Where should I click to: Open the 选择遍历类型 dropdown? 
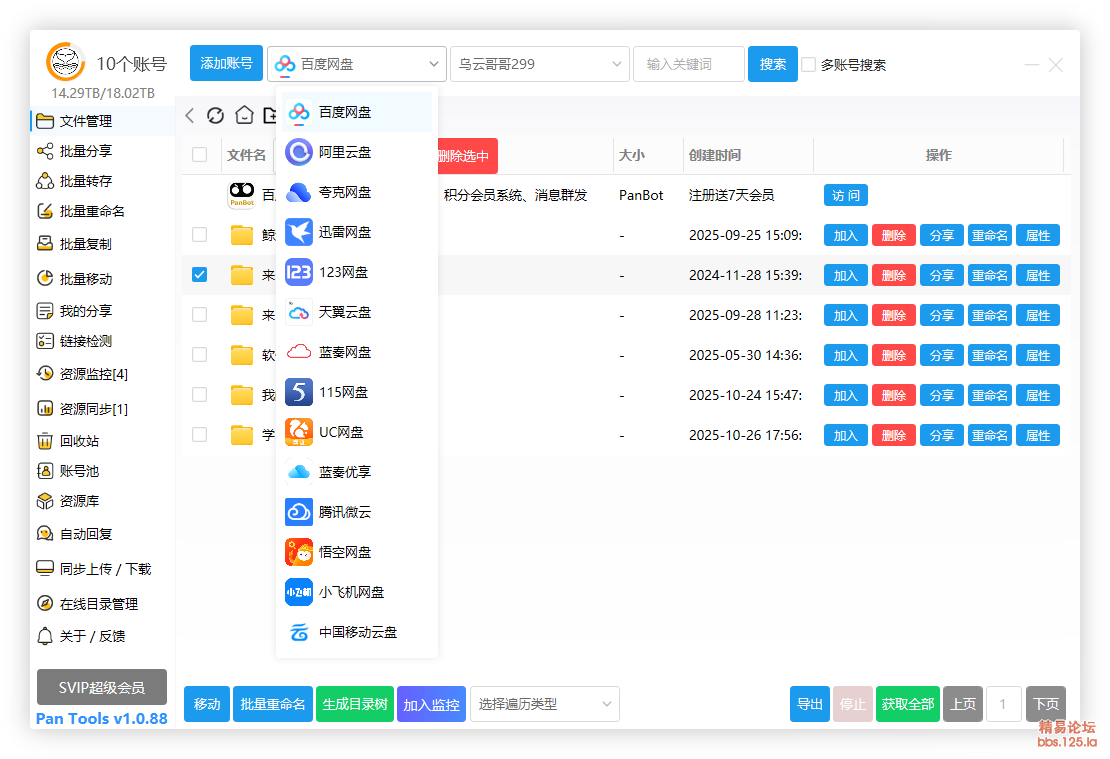(x=545, y=704)
